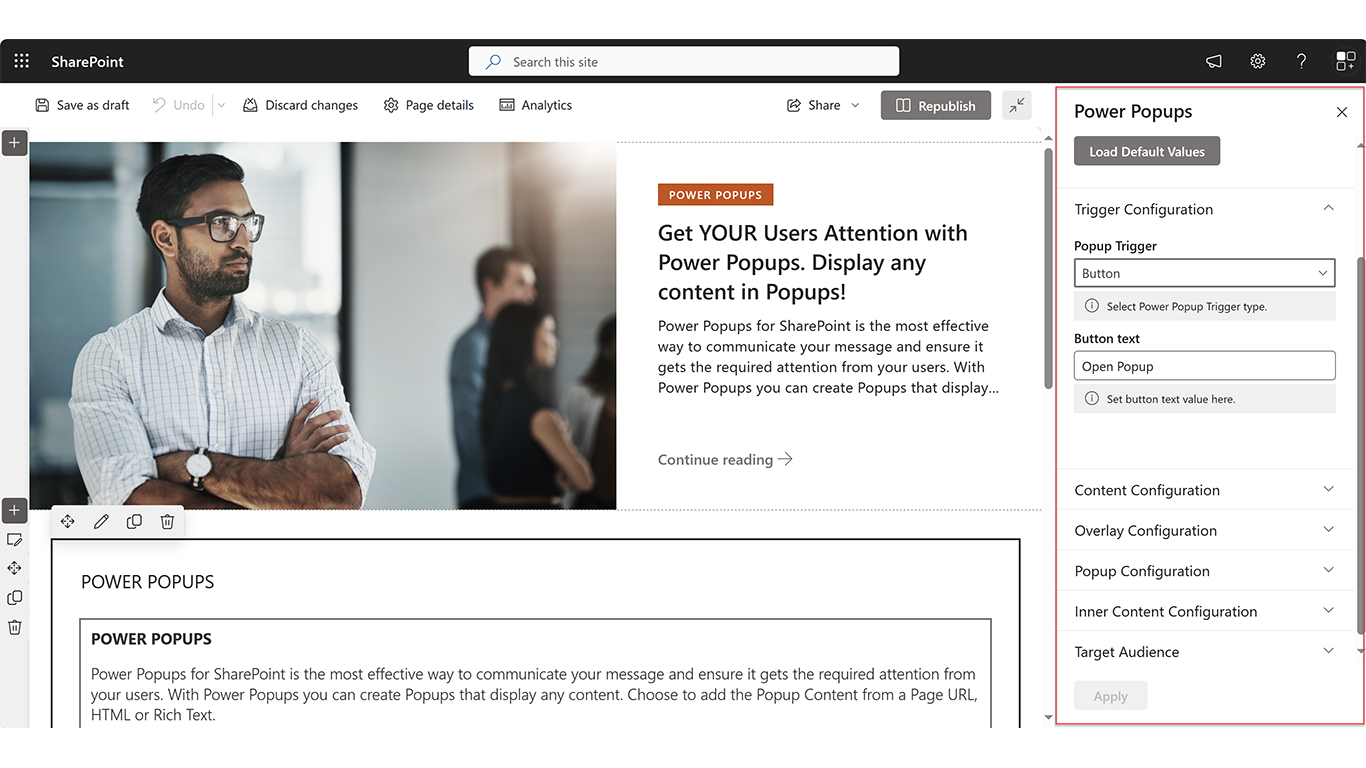The height and width of the screenshot is (768, 1366).
Task: Open the Share dropdown arrow
Action: pyautogui.click(x=855, y=105)
